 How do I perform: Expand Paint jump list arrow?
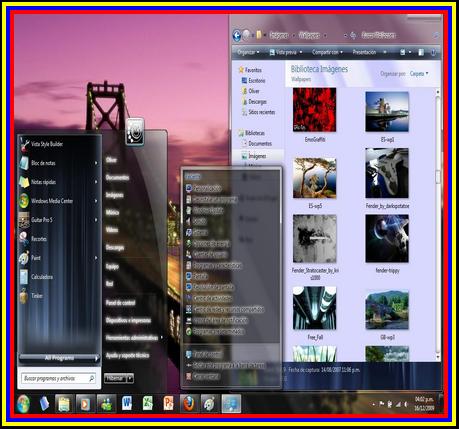coord(96,258)
